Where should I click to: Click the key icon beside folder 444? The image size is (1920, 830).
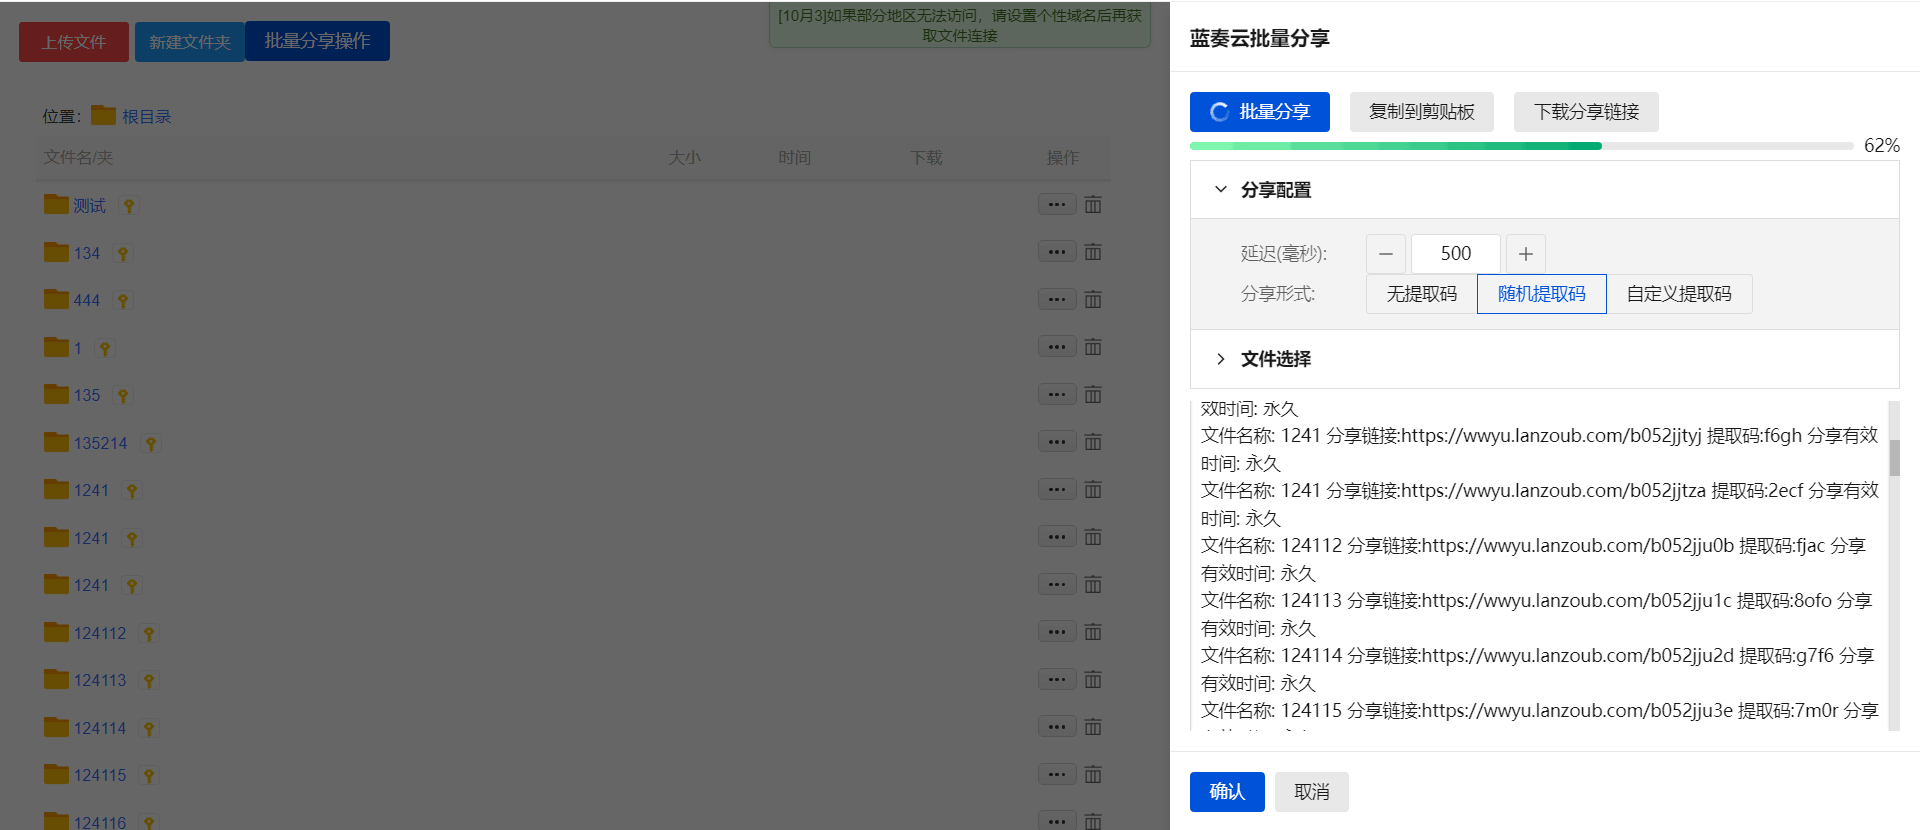pos(123,301)
